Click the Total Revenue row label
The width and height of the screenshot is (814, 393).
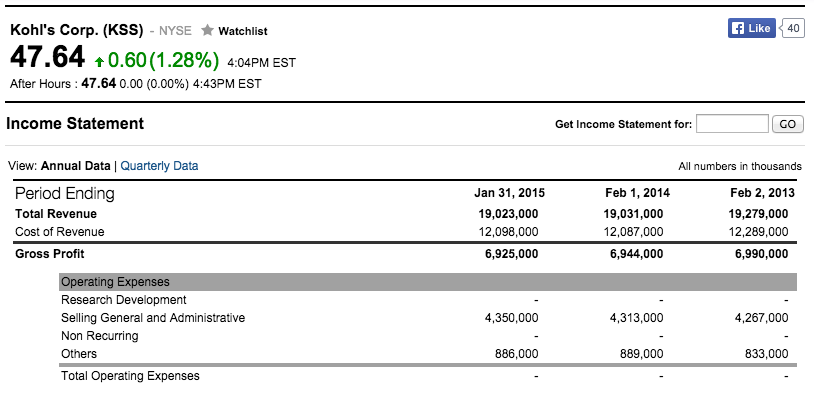click(56, 214)
